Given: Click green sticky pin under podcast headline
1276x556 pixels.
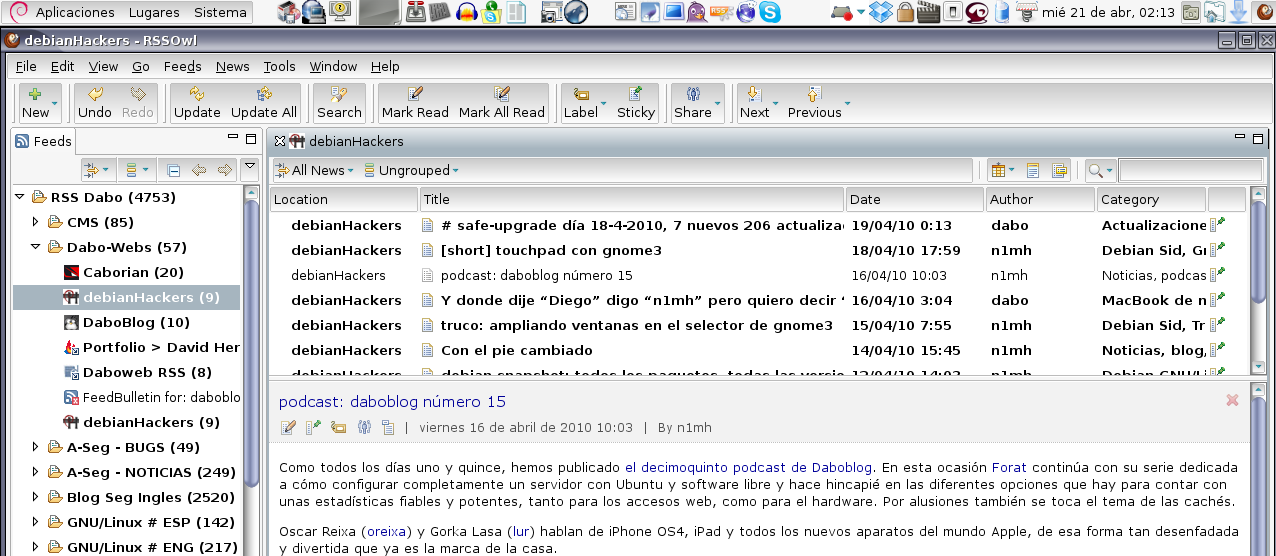Looking at the screenshot, I should pos(313,427).
